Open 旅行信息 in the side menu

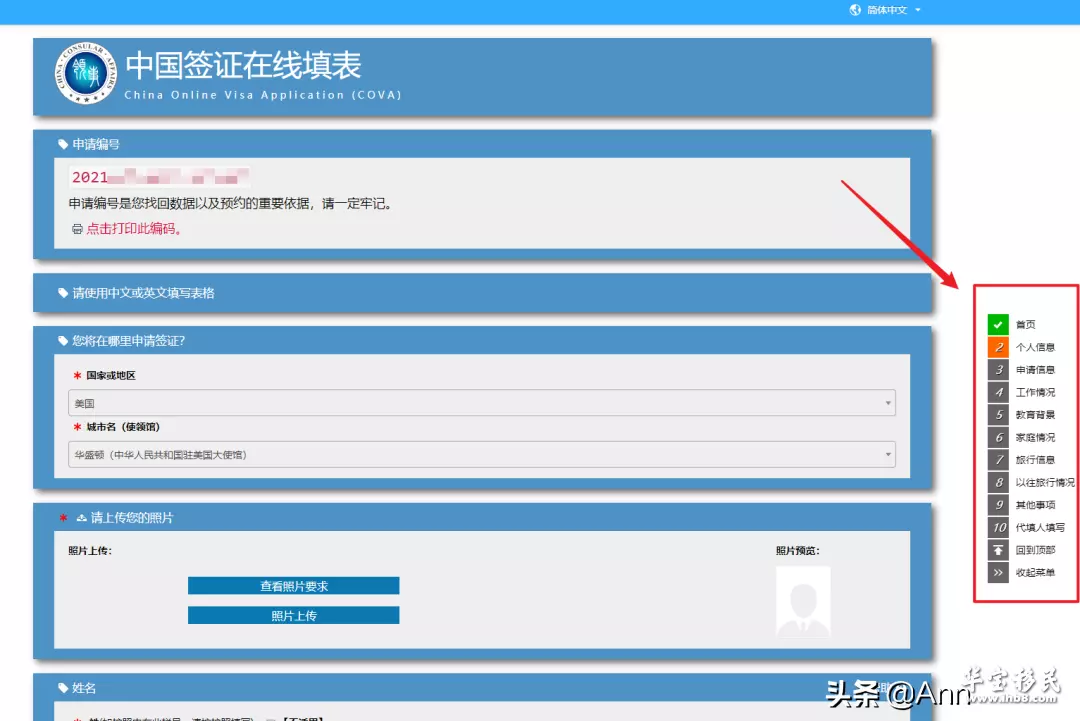click(x=1035, y=460)
